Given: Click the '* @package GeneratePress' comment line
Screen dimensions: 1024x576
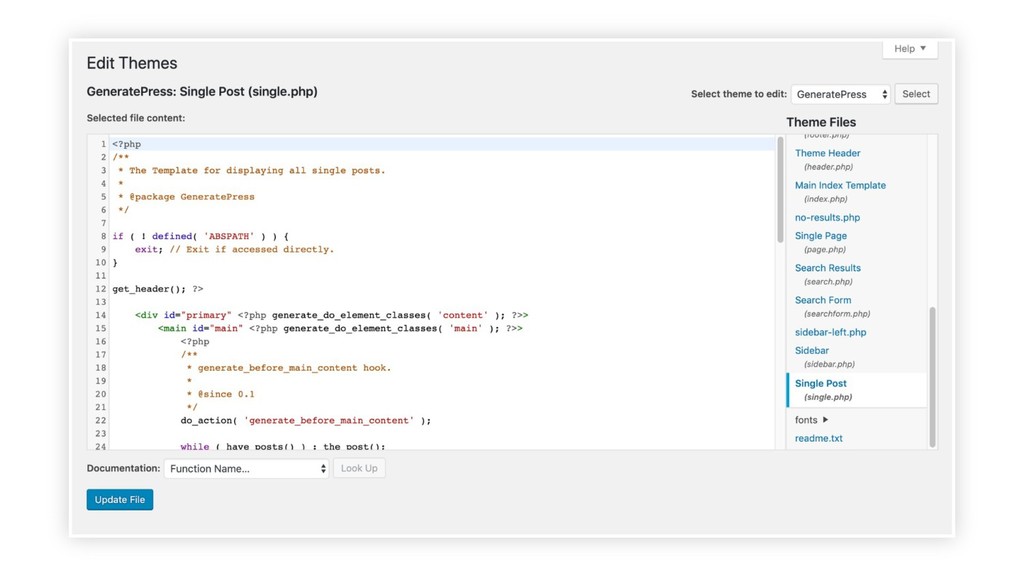Looking at the screenshot, I should click(x=186, y=197).
